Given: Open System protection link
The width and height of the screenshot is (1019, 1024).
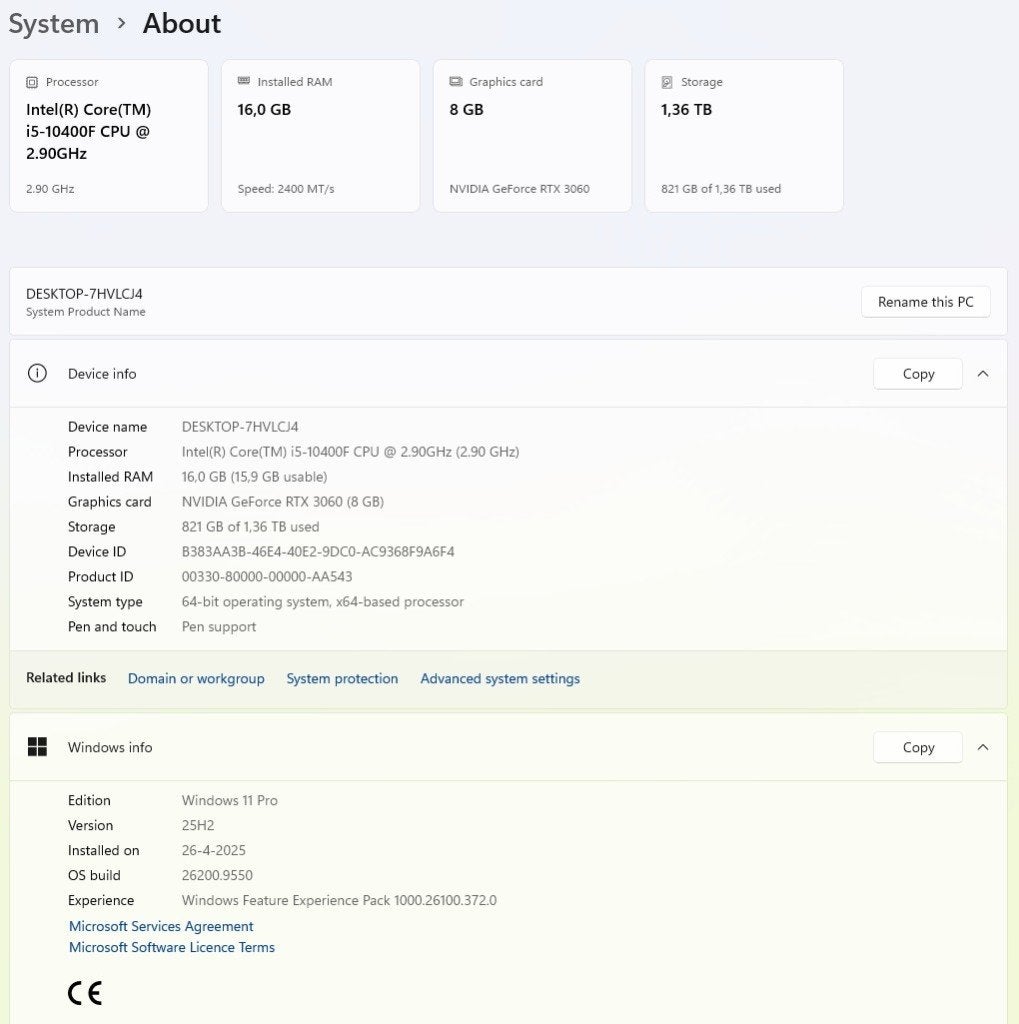Looking at the screenshot, I should 342,679.
